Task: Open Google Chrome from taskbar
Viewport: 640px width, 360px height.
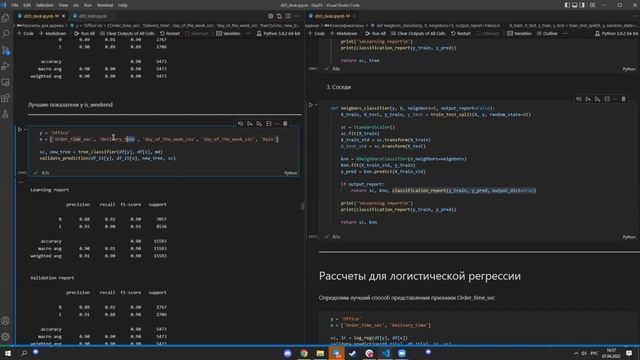Action: pos(304,353)
